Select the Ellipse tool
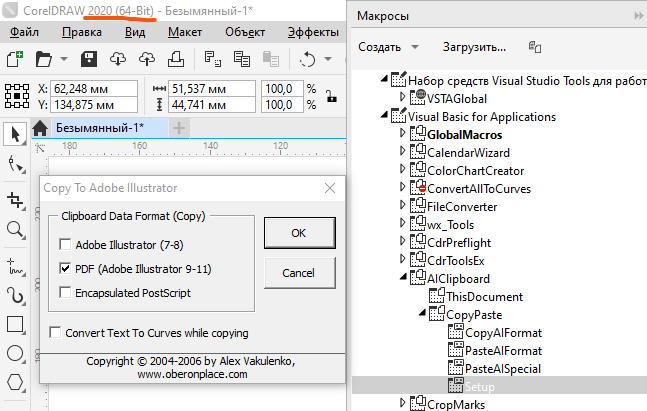 tap(16, 354)
